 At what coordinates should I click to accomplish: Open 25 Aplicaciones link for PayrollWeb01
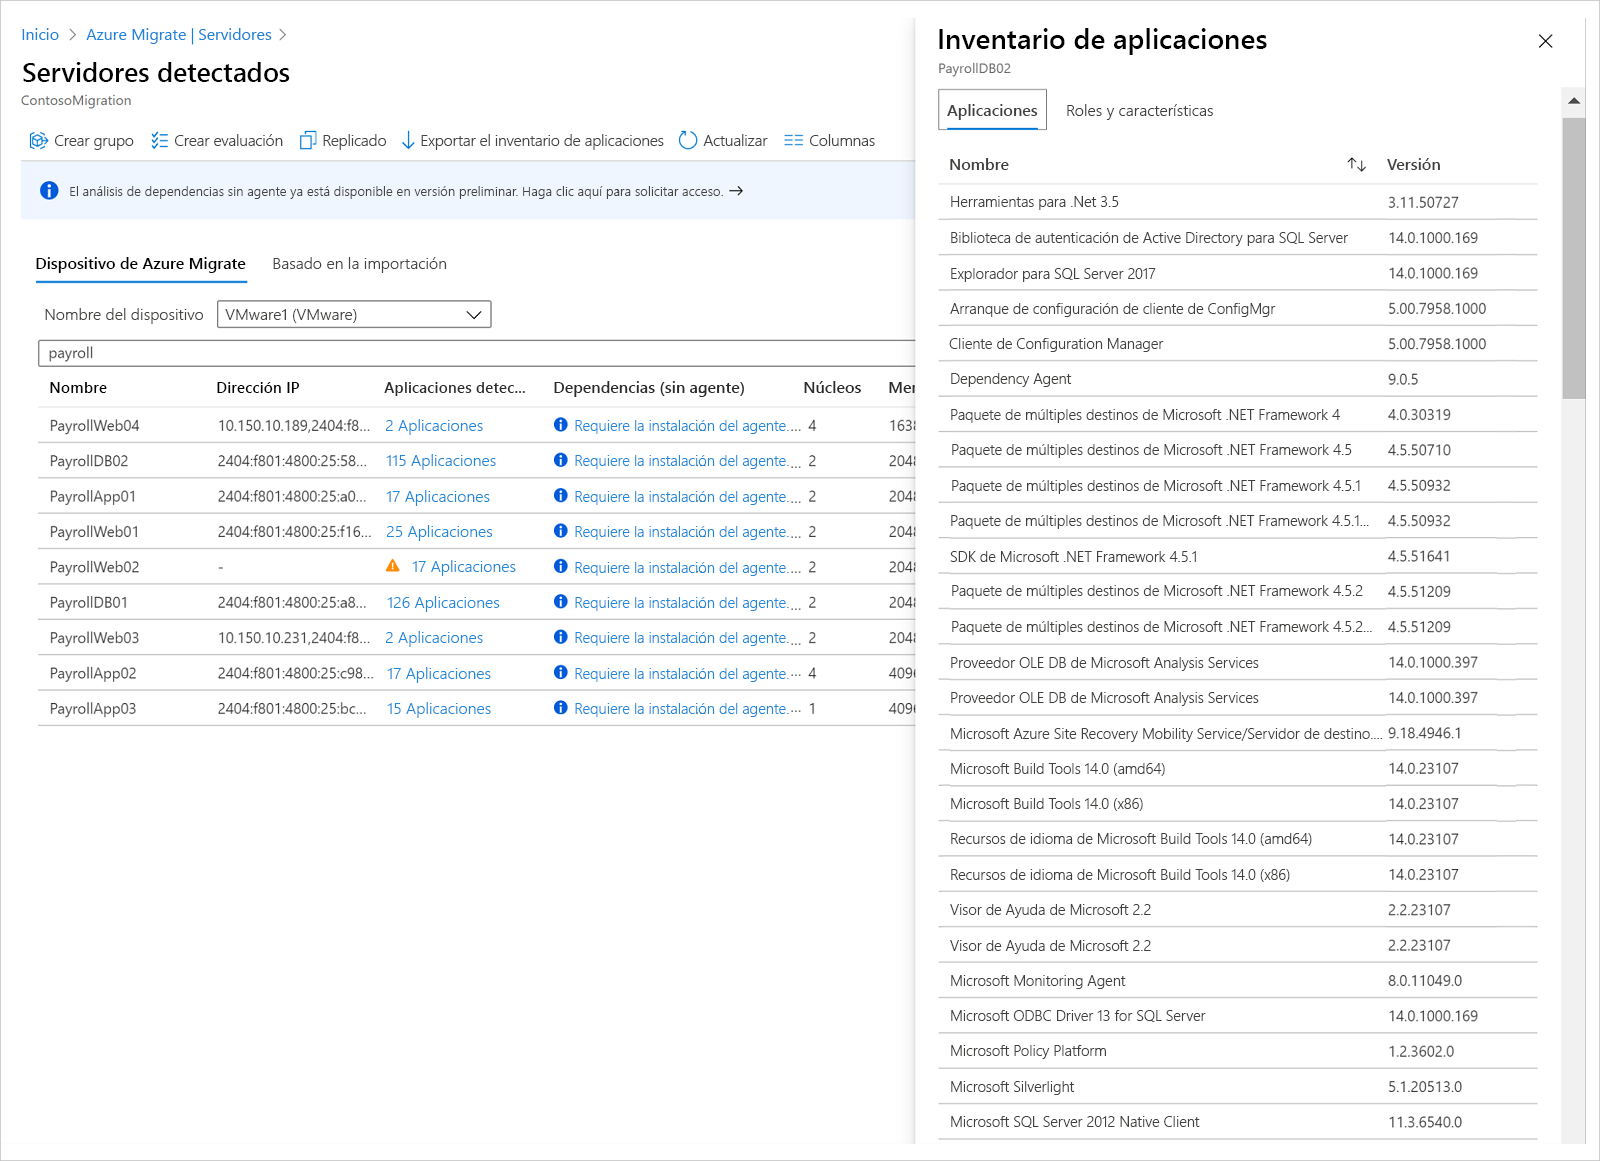(439, 532)
